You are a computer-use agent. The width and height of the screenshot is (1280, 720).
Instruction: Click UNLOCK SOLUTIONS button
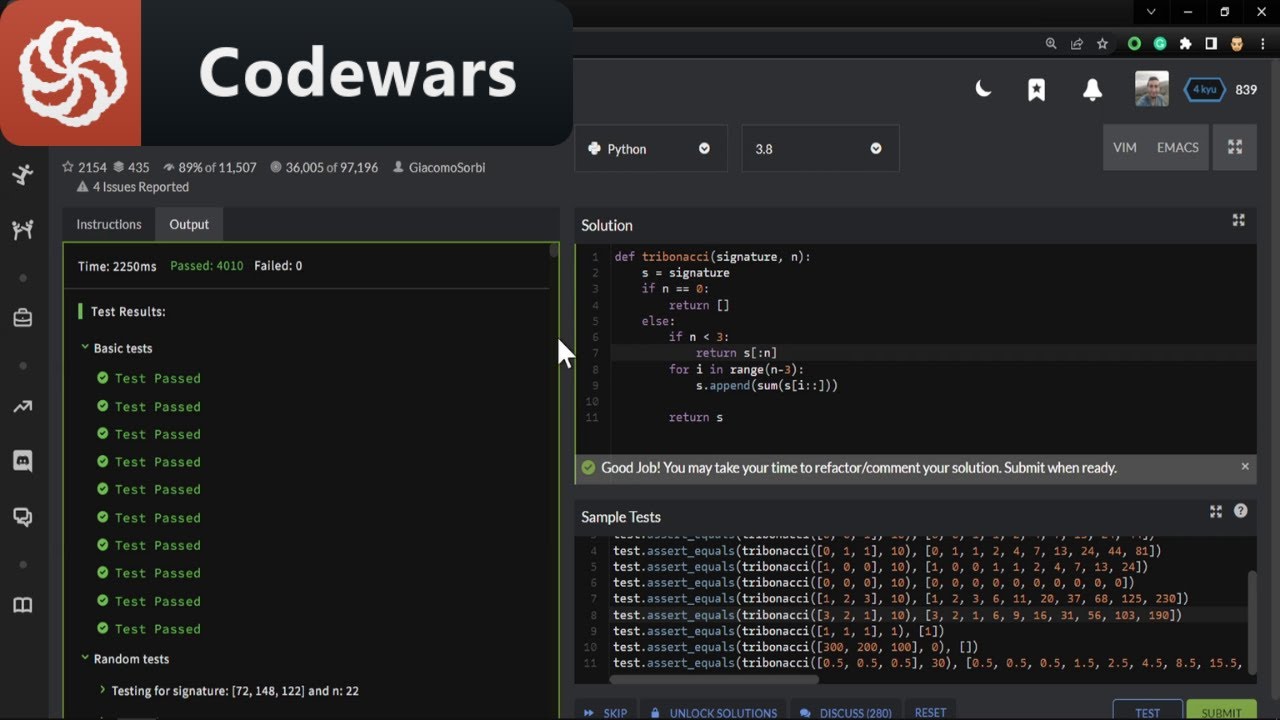(x=714, y=712)
